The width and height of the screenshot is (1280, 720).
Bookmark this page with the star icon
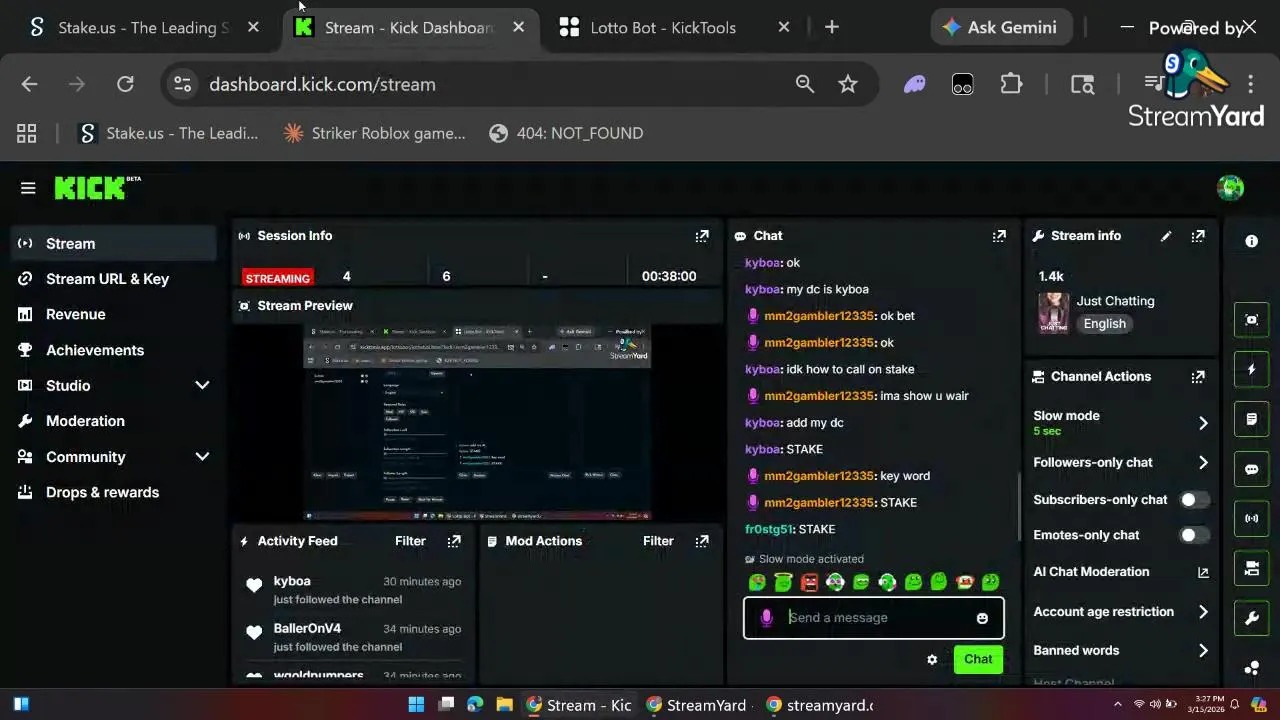click(848, 84)
